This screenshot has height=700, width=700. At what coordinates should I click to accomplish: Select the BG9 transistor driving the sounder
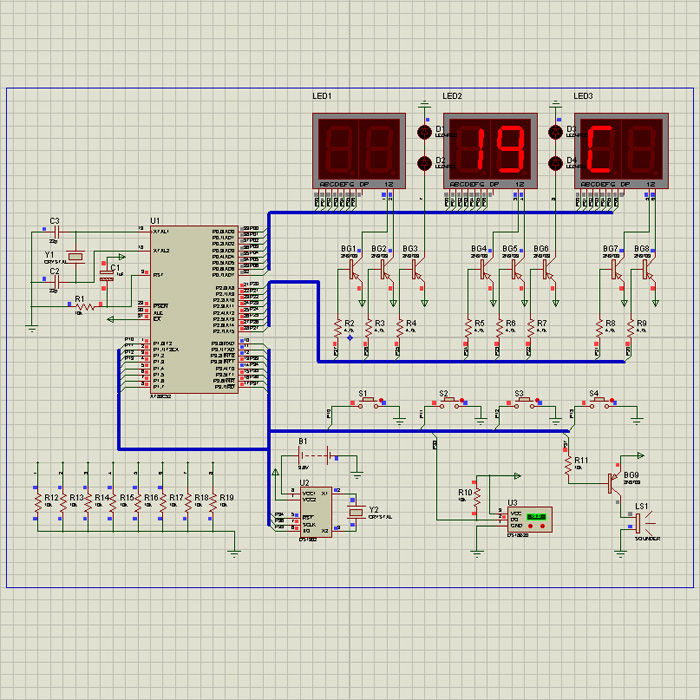(x=614, y=483)
